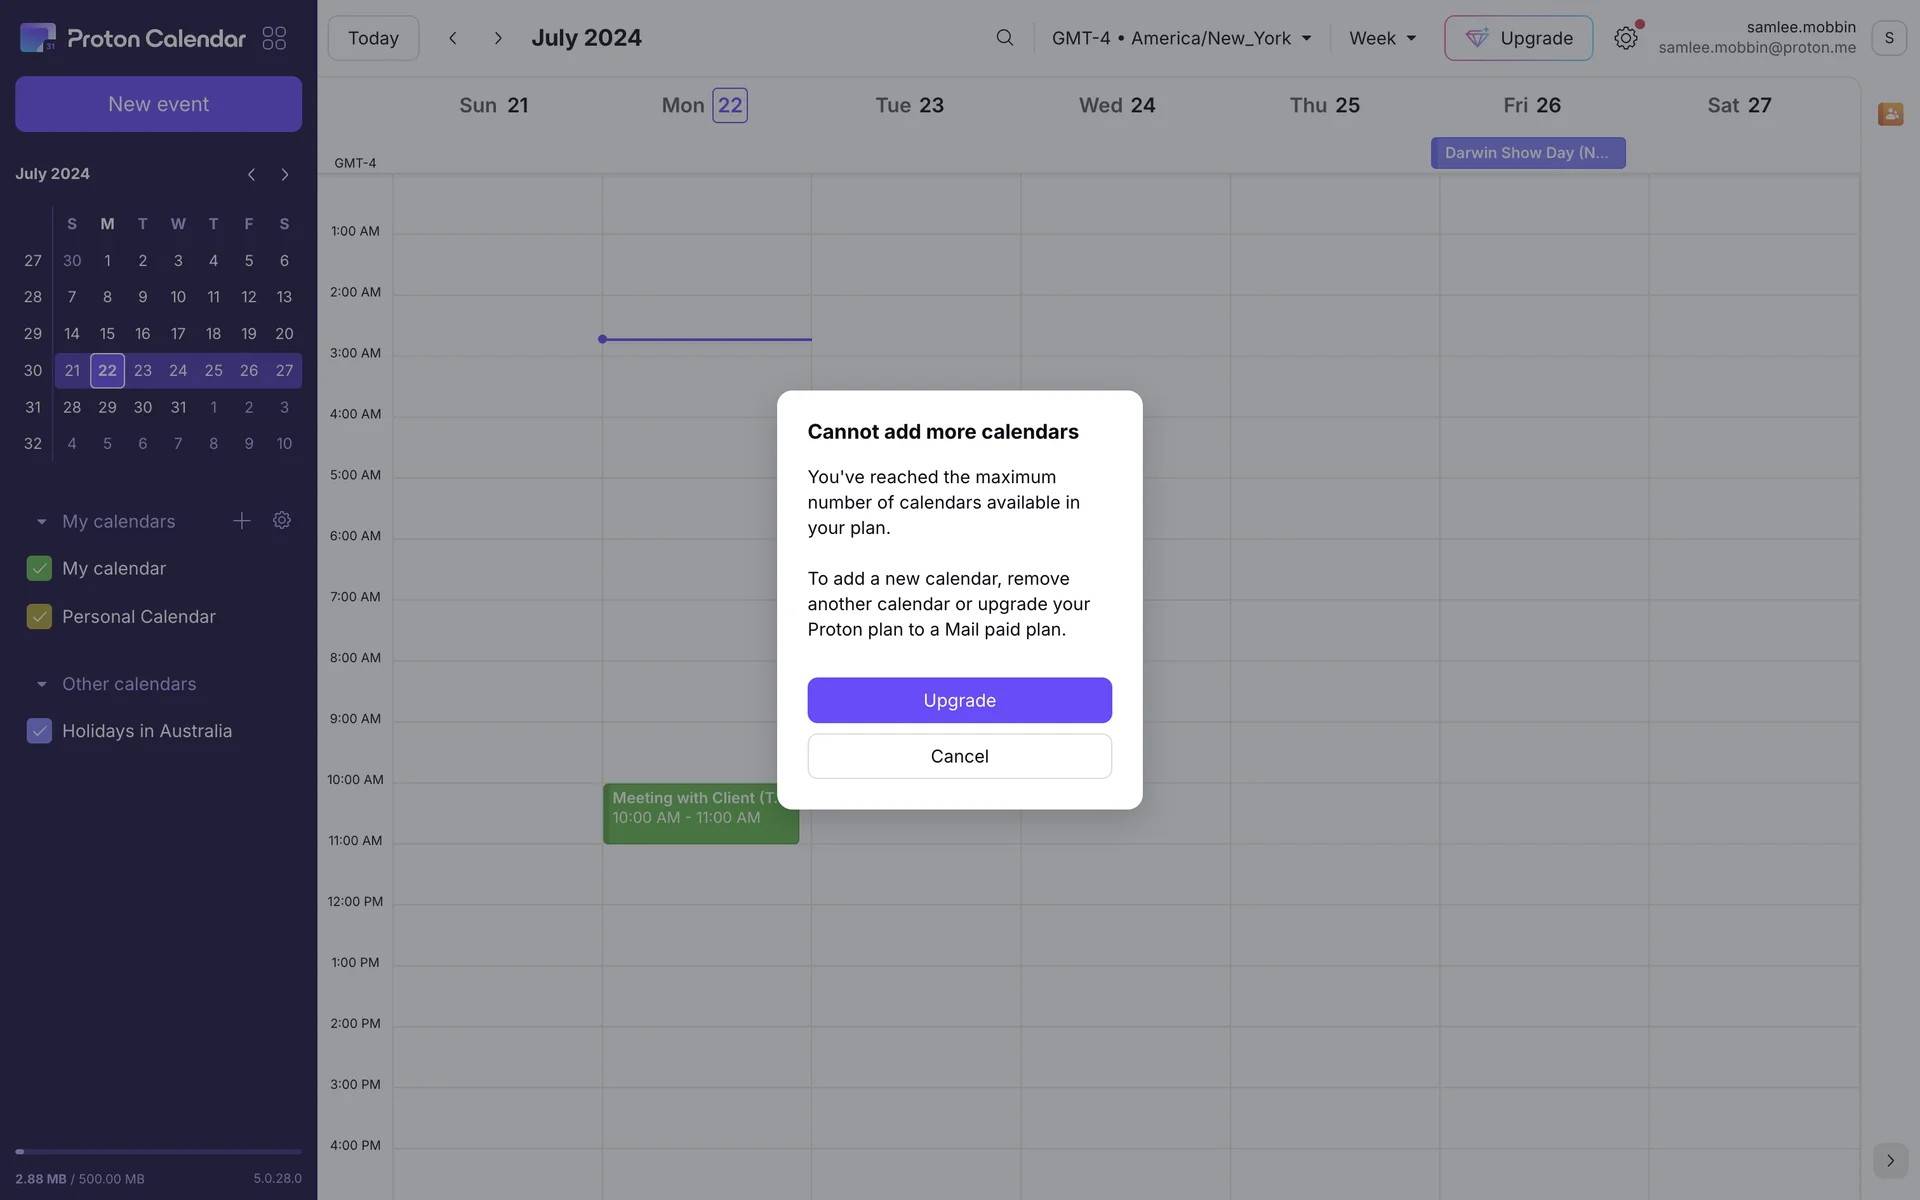Image resolution: width=1920 pixels, height=1200 pixels.
Task: Go to previous week arrow in toolbar
Action: (453, 38)
